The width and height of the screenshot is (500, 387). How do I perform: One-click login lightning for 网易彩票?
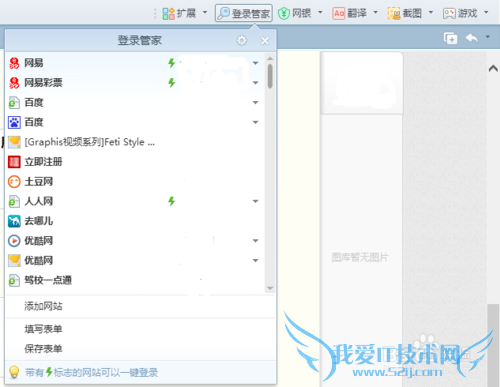pyautogui.click(x=172, y=82)
